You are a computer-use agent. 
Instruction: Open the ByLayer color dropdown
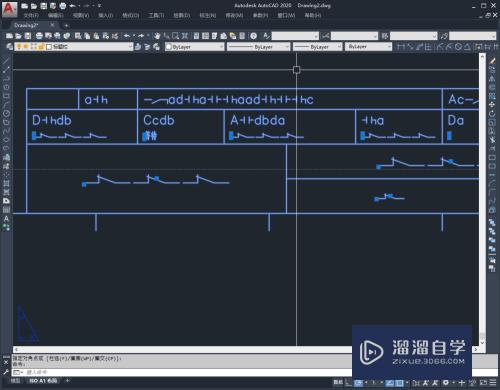click(x=195, y=47)
